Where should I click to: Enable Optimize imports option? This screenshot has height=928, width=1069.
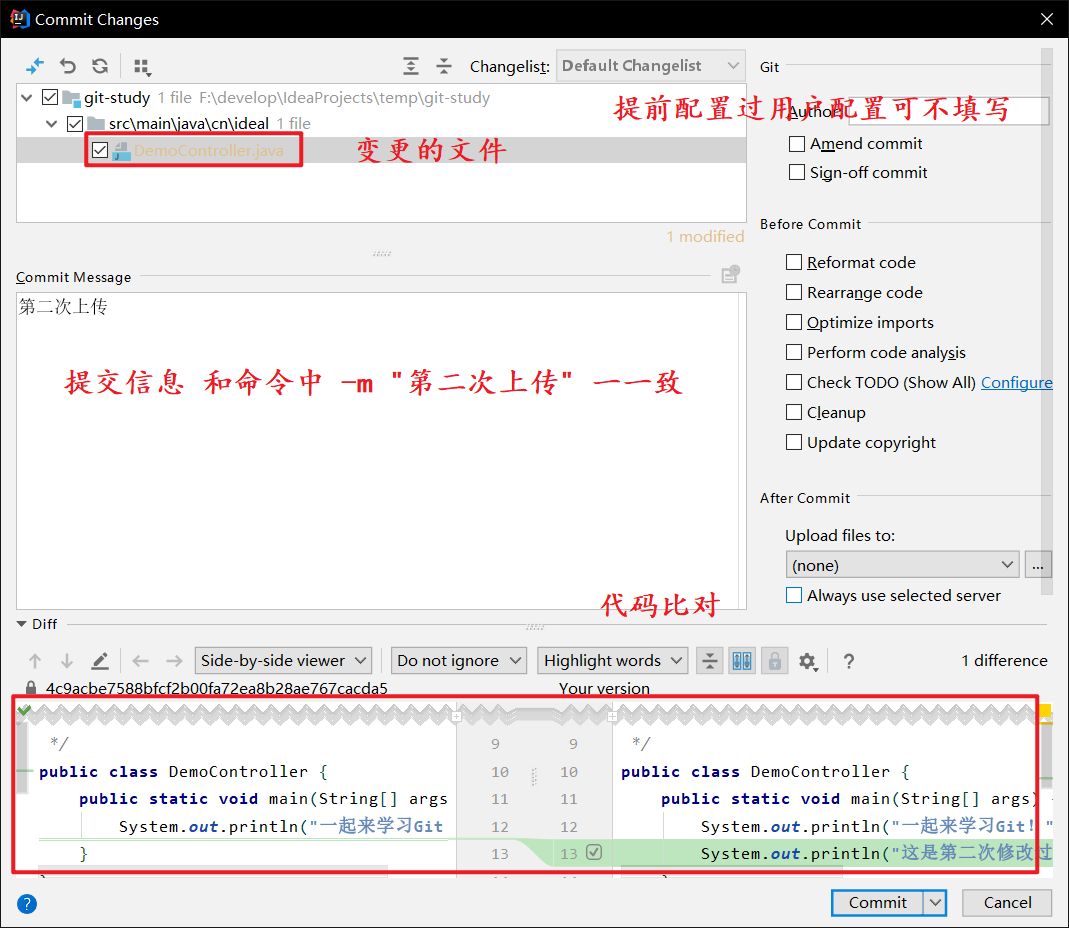coord(794,322)
